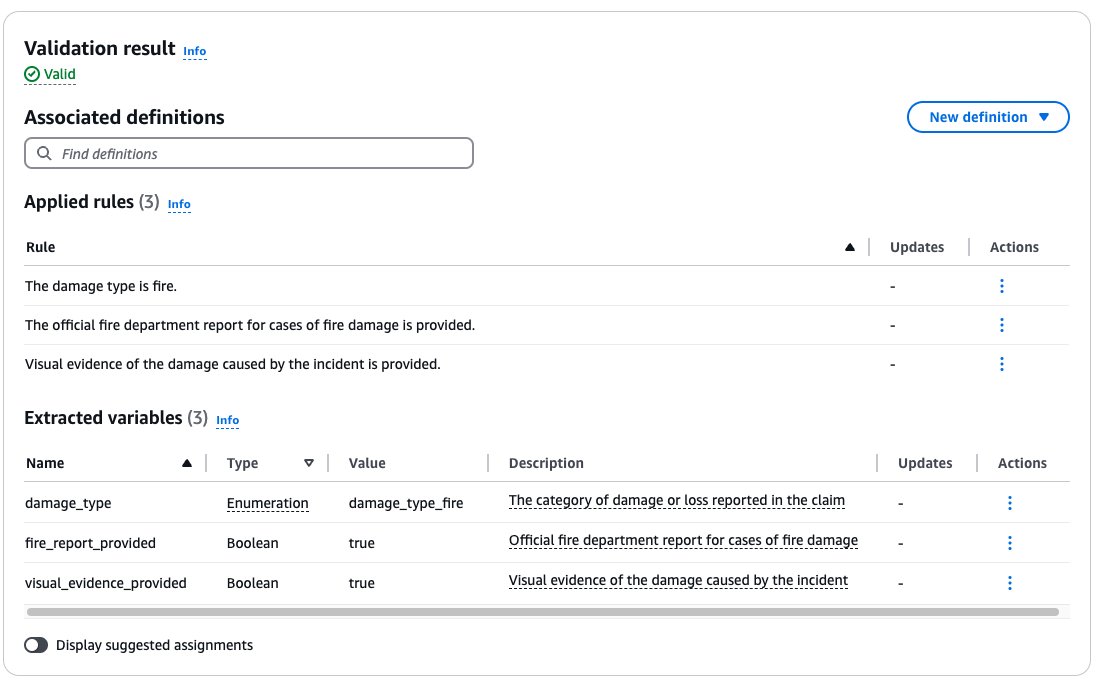
Task: Open the Enumeration type link for damage_type
Action: (268, 503)
